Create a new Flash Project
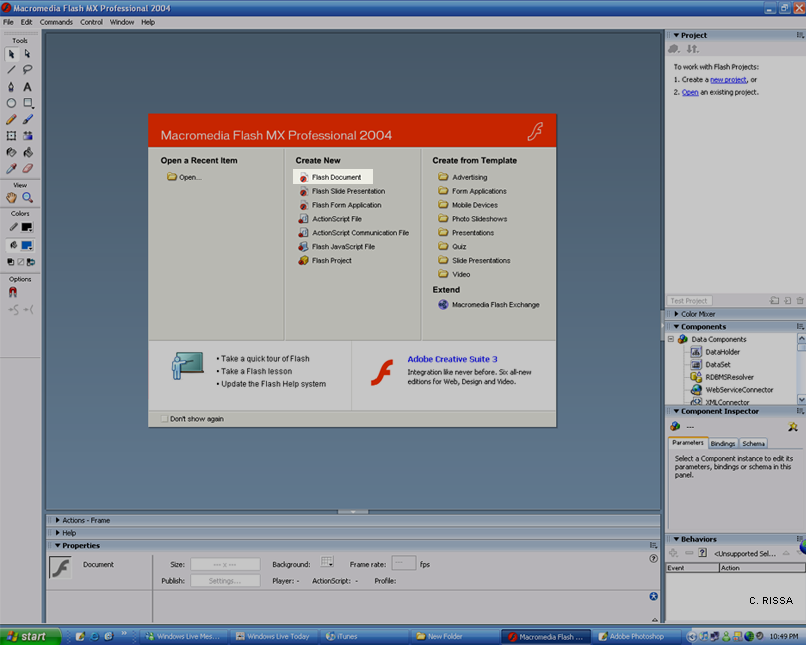 click(x=325, y=261)
